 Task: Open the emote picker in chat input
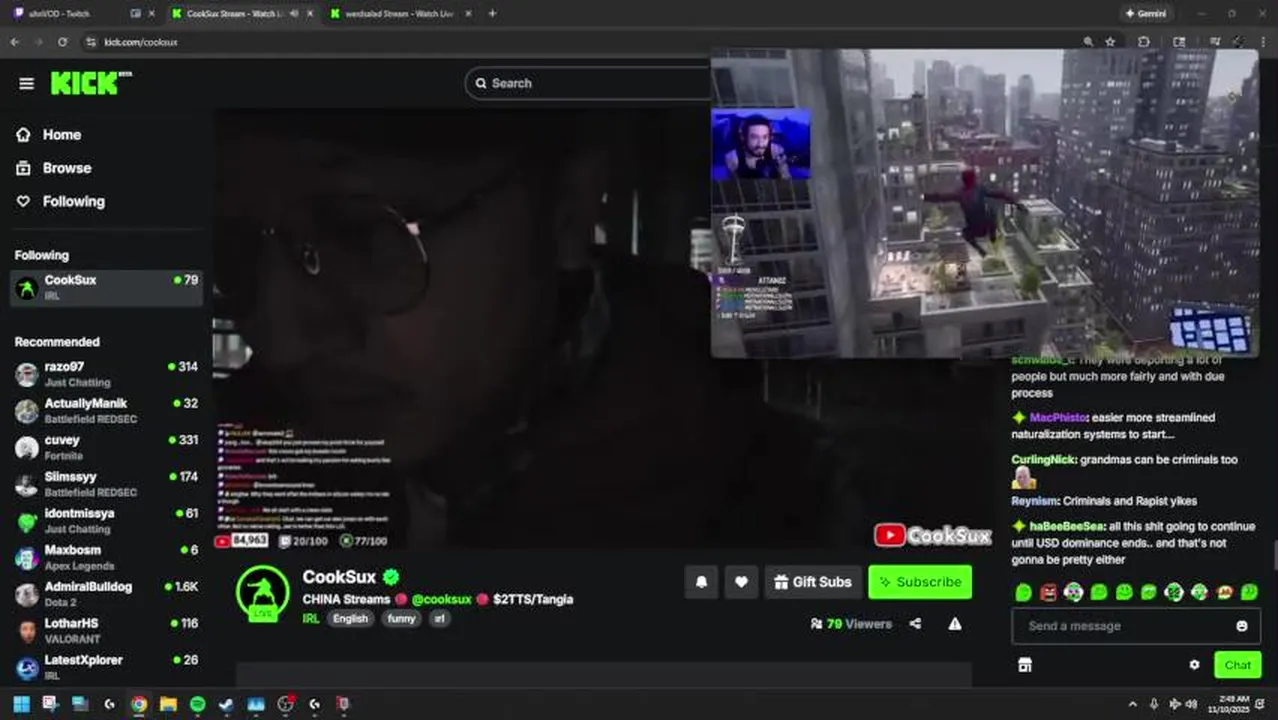tap(1242, 626)
